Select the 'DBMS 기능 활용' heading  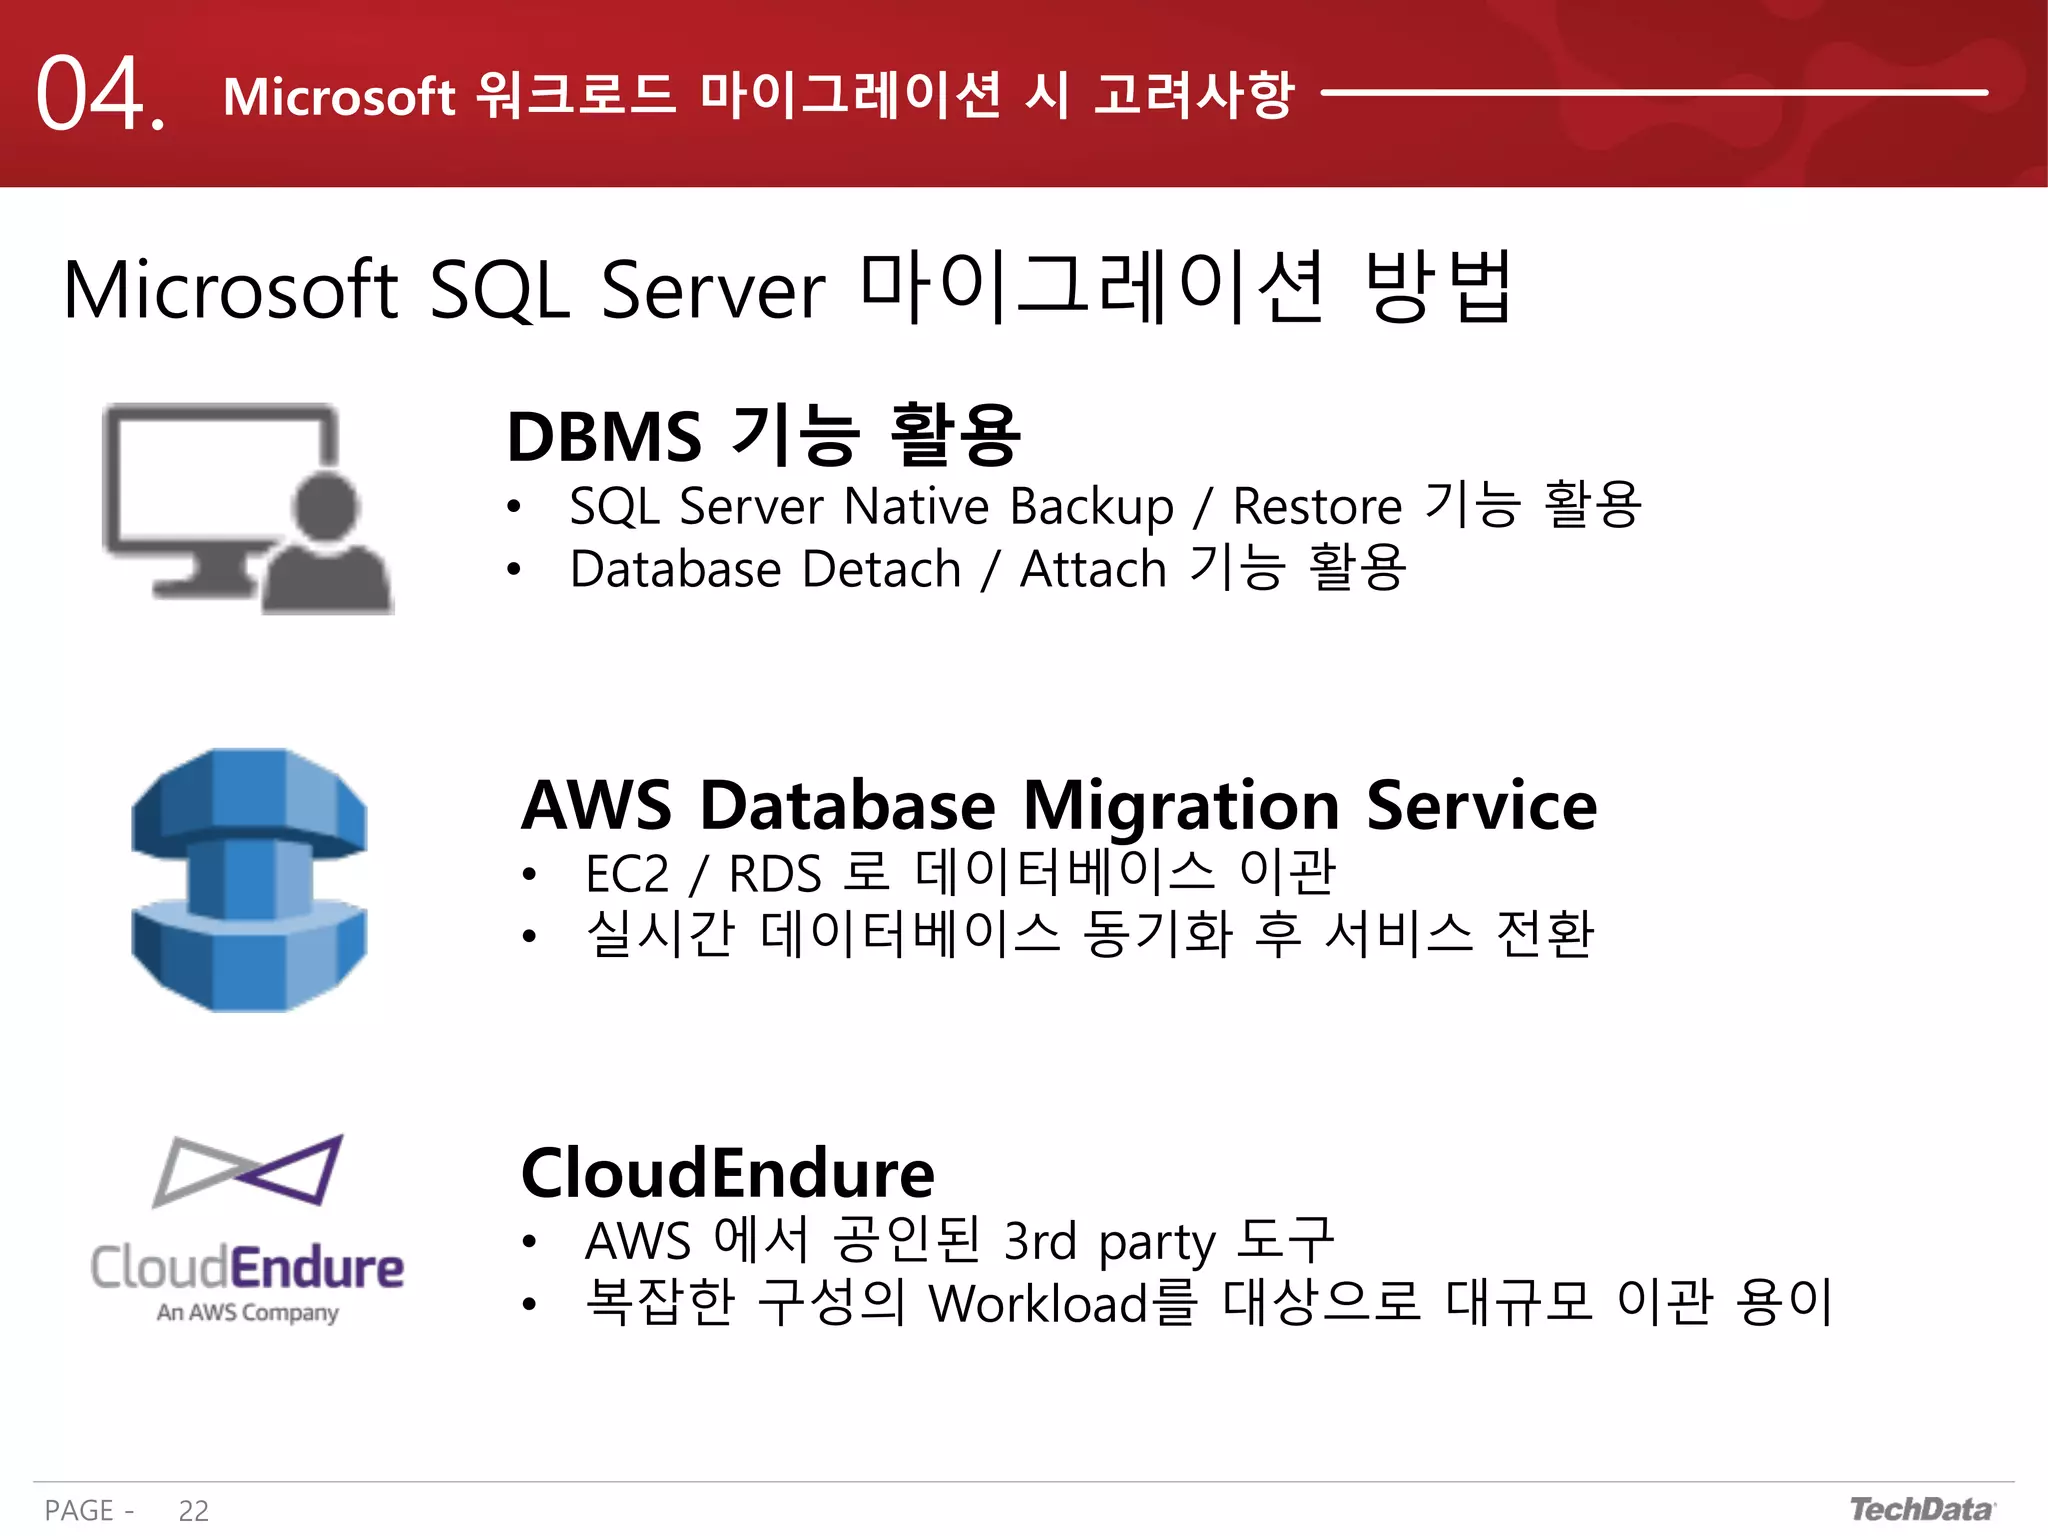[x=764, y=435]
